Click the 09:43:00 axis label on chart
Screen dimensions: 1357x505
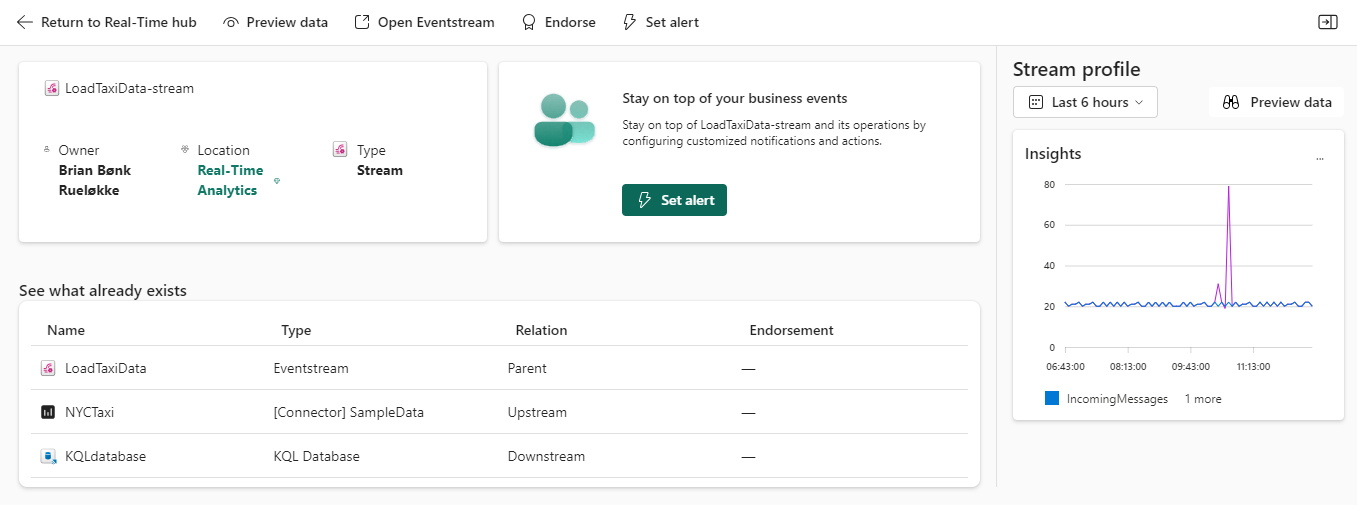(1189, 366)
